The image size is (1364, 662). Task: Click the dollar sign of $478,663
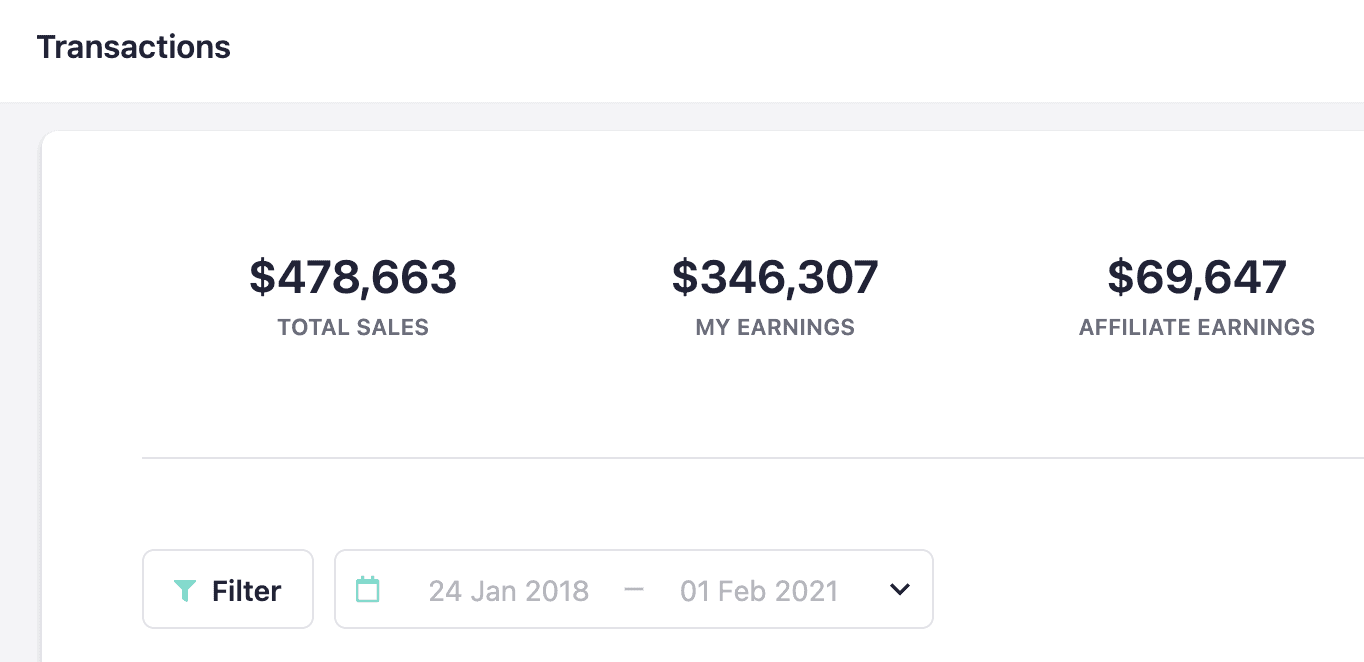click(x=261, y=277)
